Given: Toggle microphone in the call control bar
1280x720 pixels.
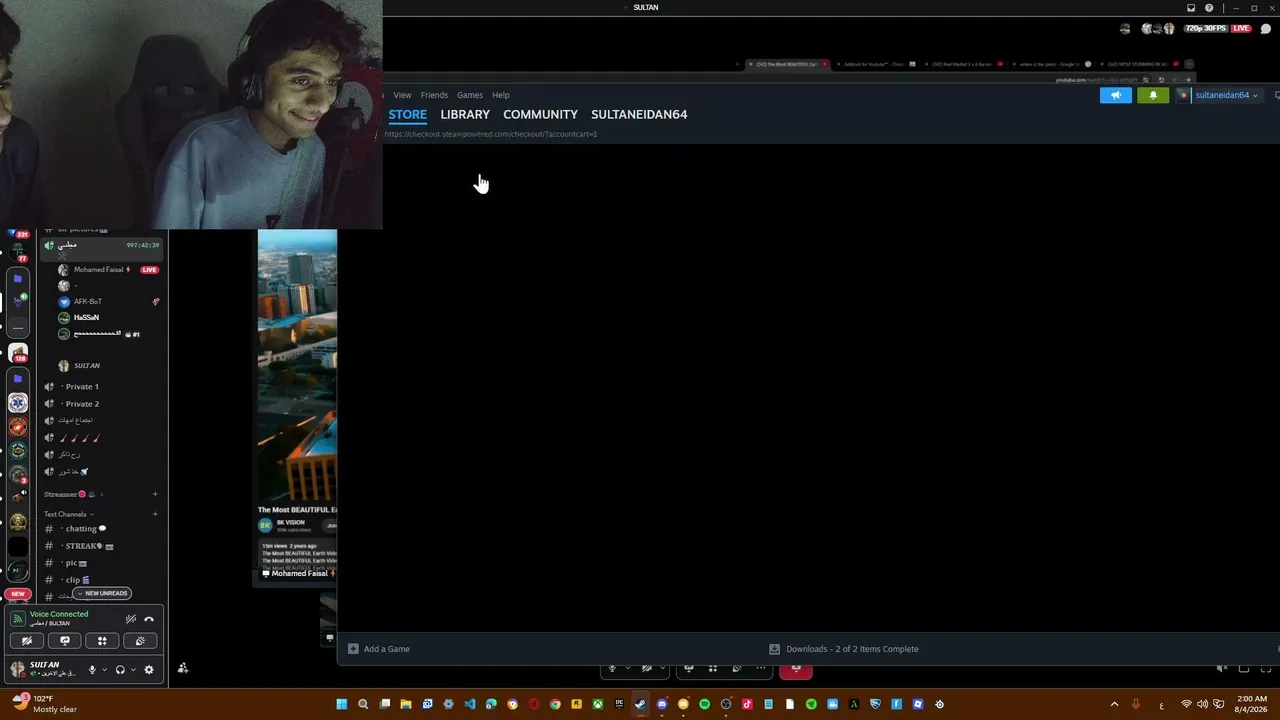Looking at the screenshot, I should click(x=612, y=668).
